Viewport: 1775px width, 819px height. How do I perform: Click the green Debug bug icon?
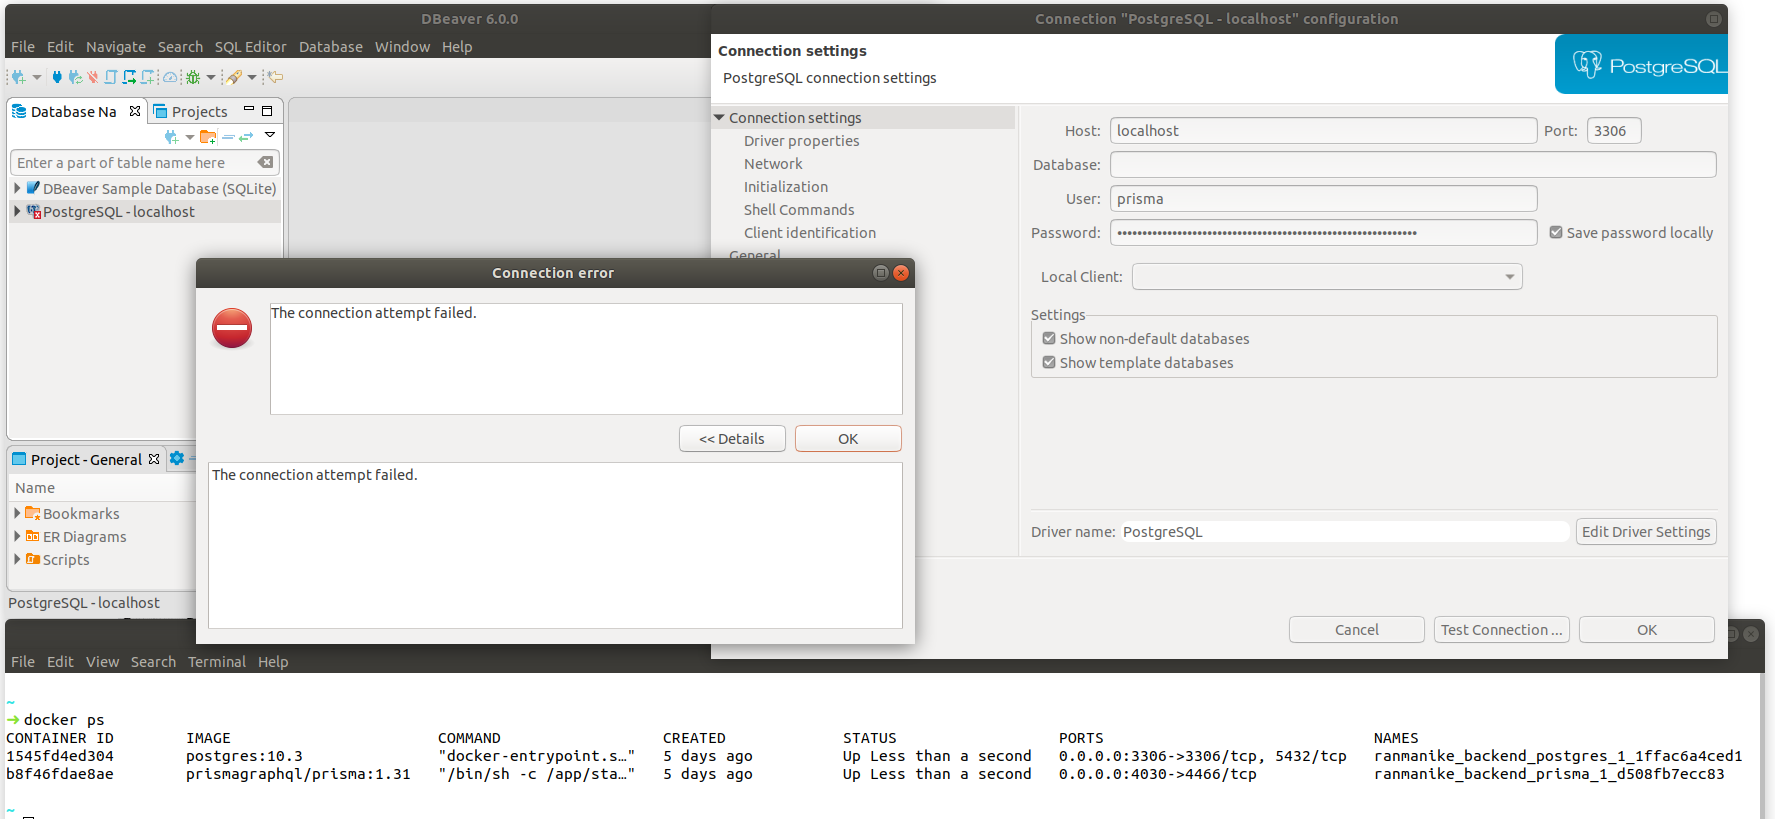(193, 77)
